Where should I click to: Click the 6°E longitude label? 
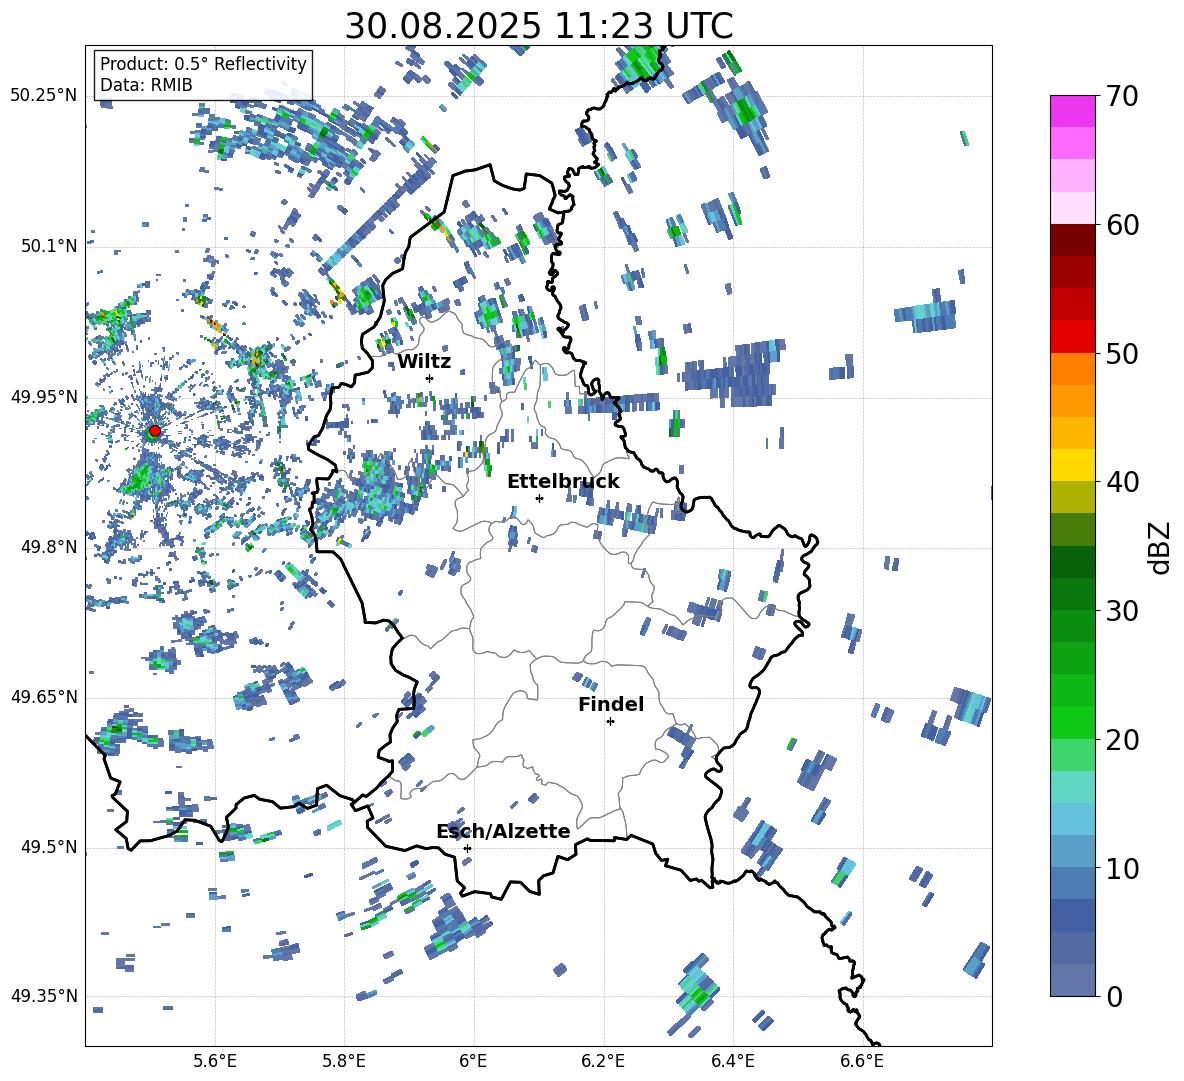473,1061
